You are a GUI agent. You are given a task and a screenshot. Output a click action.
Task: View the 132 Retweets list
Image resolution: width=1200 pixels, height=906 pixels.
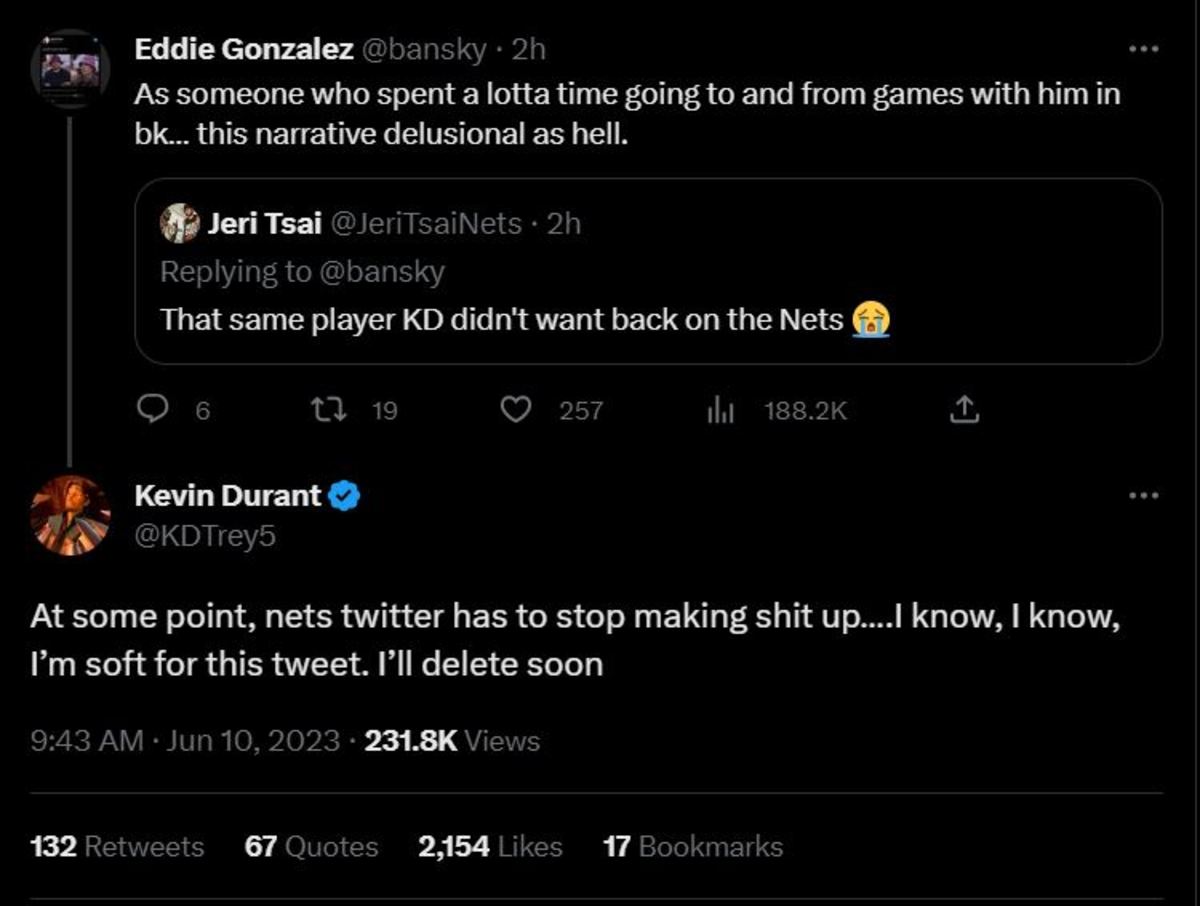pos(118,847)
